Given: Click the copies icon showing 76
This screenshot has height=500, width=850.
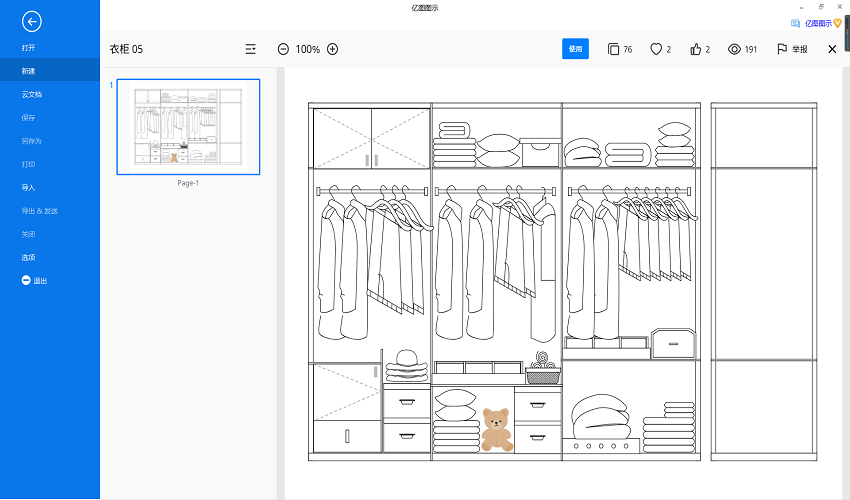Looking at the screenshot, I should click(x=613, y=49).
